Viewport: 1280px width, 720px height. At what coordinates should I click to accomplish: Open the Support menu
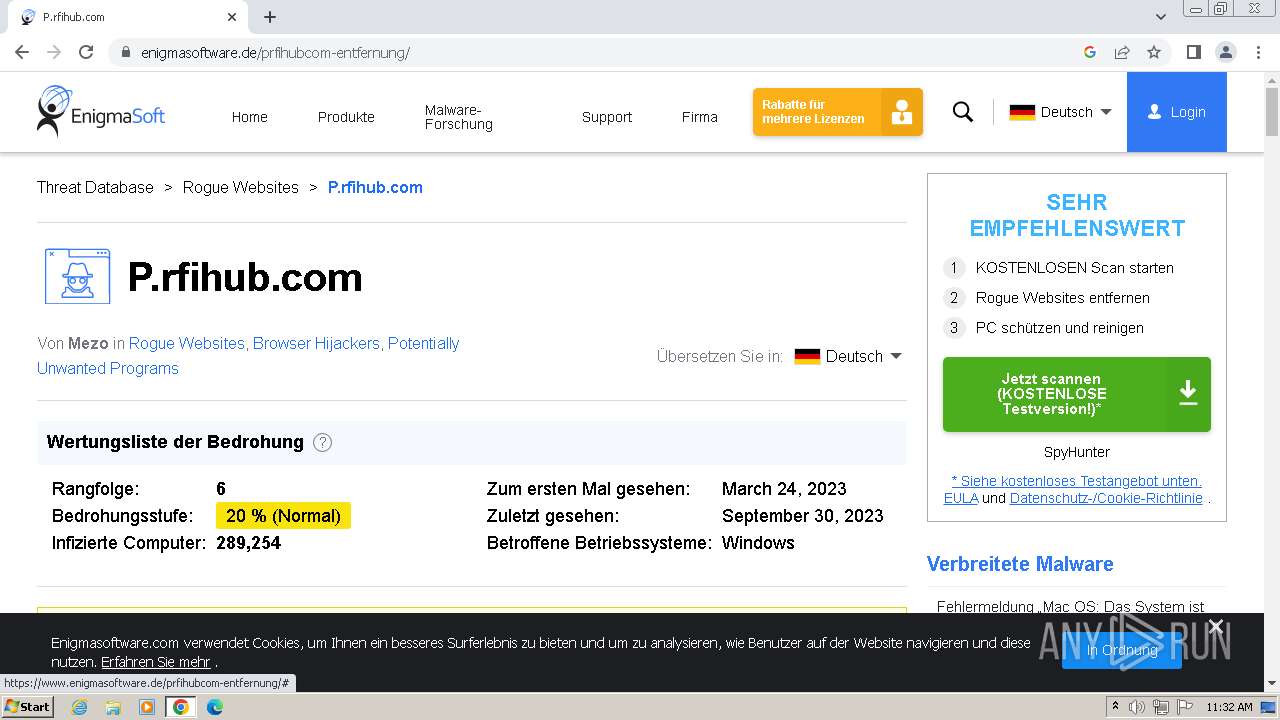(607, 117)
